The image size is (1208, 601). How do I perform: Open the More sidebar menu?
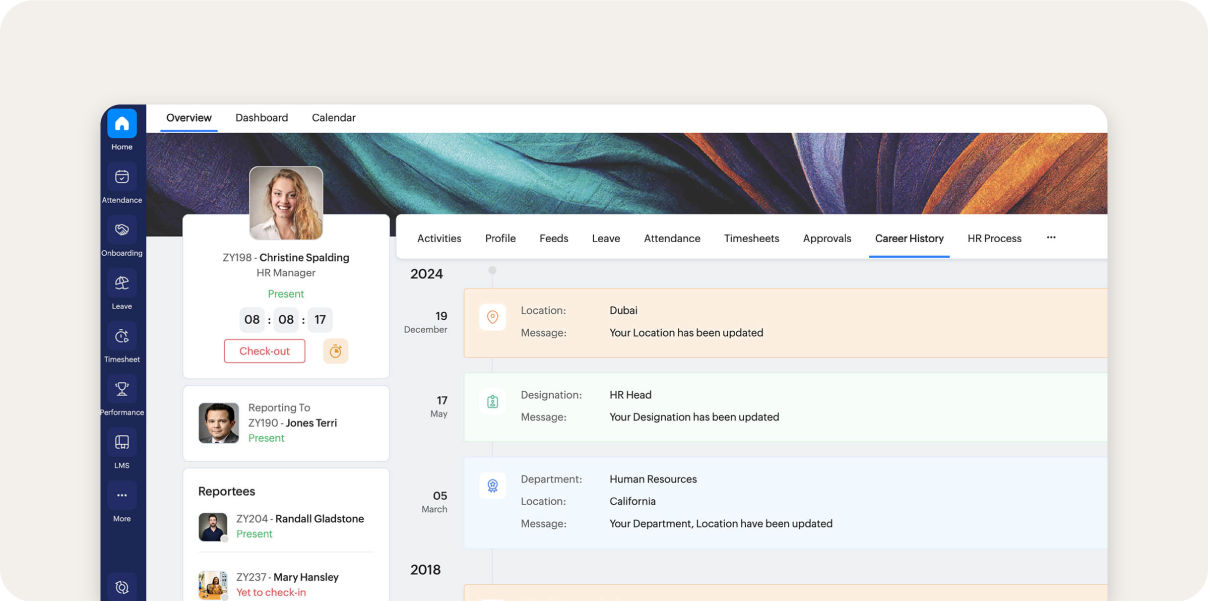tap(122, 495)
